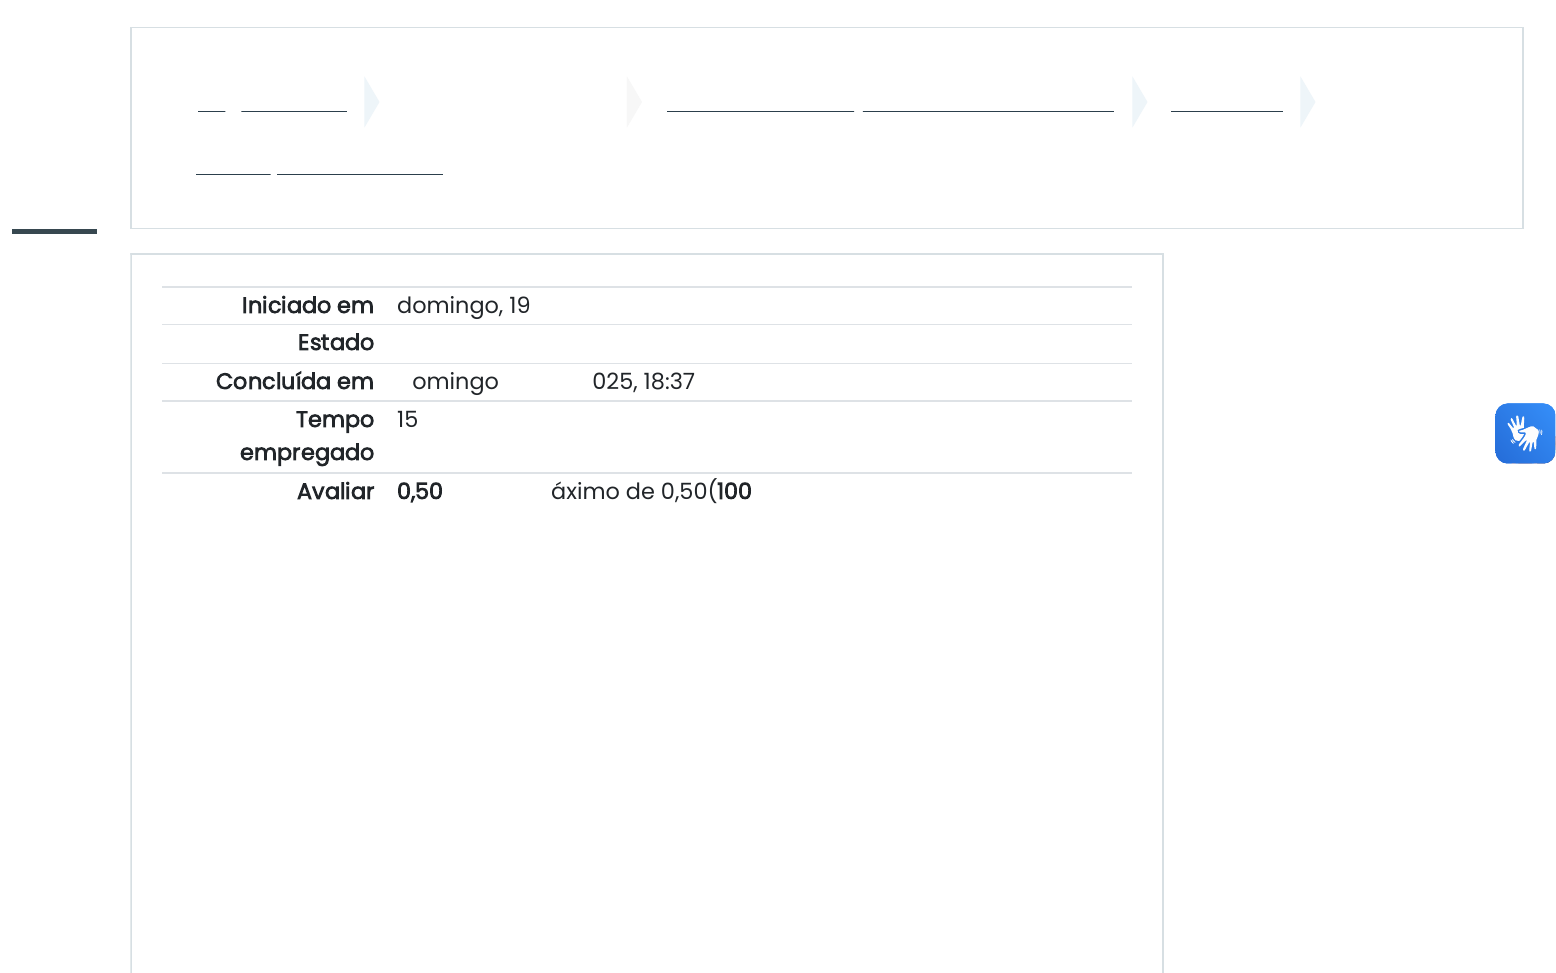Viewport: 1556px width, 973px height.
Task: Open the longest underlined breadcrumb link
Action: click(988, 102)
